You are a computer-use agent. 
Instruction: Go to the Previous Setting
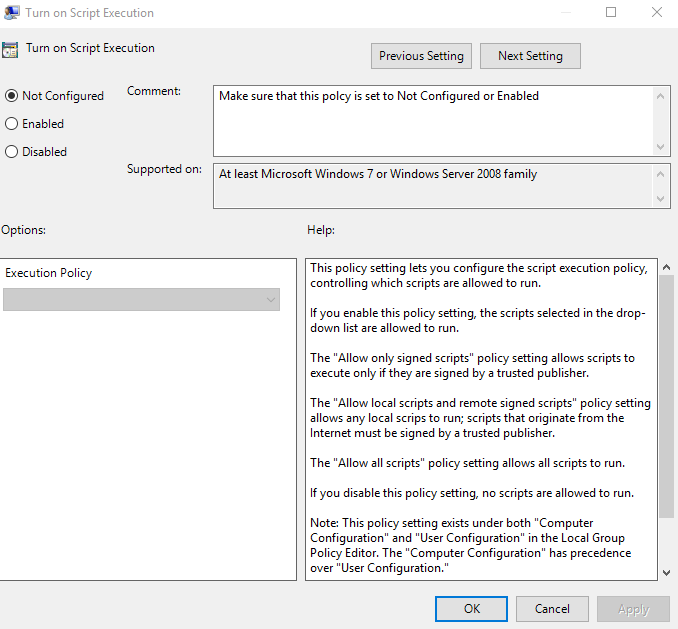pyautogui.click(x=421, y=56)
